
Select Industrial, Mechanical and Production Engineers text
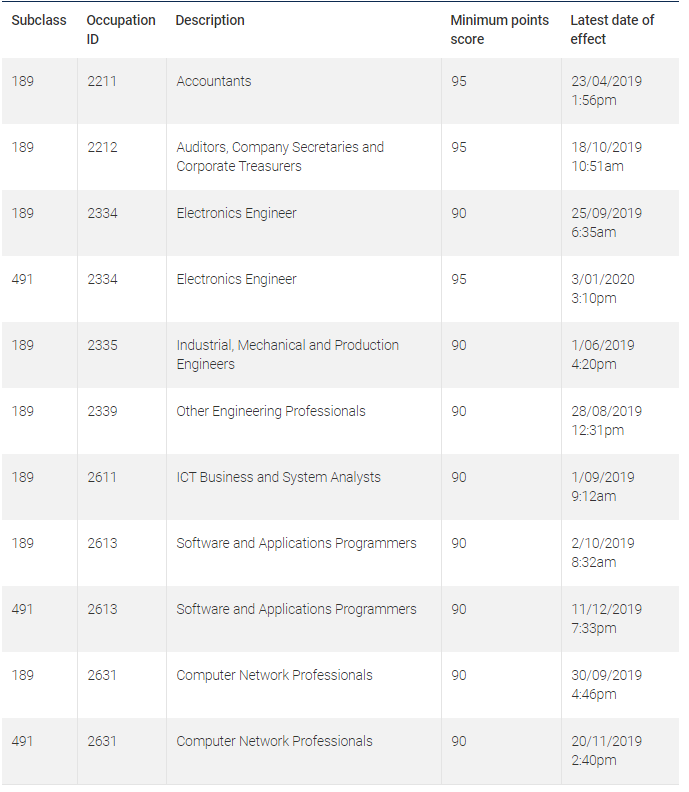click(x=287, y=354)
